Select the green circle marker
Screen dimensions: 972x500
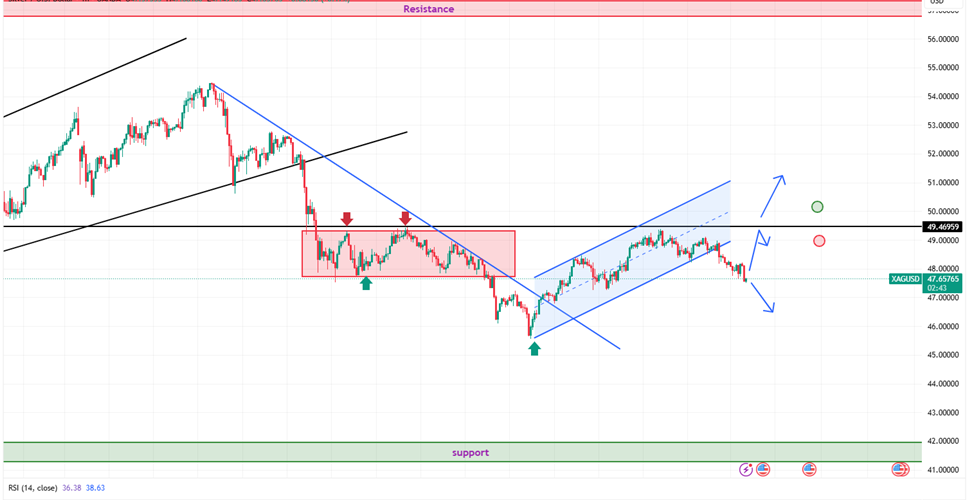click(x=818, y=207)
